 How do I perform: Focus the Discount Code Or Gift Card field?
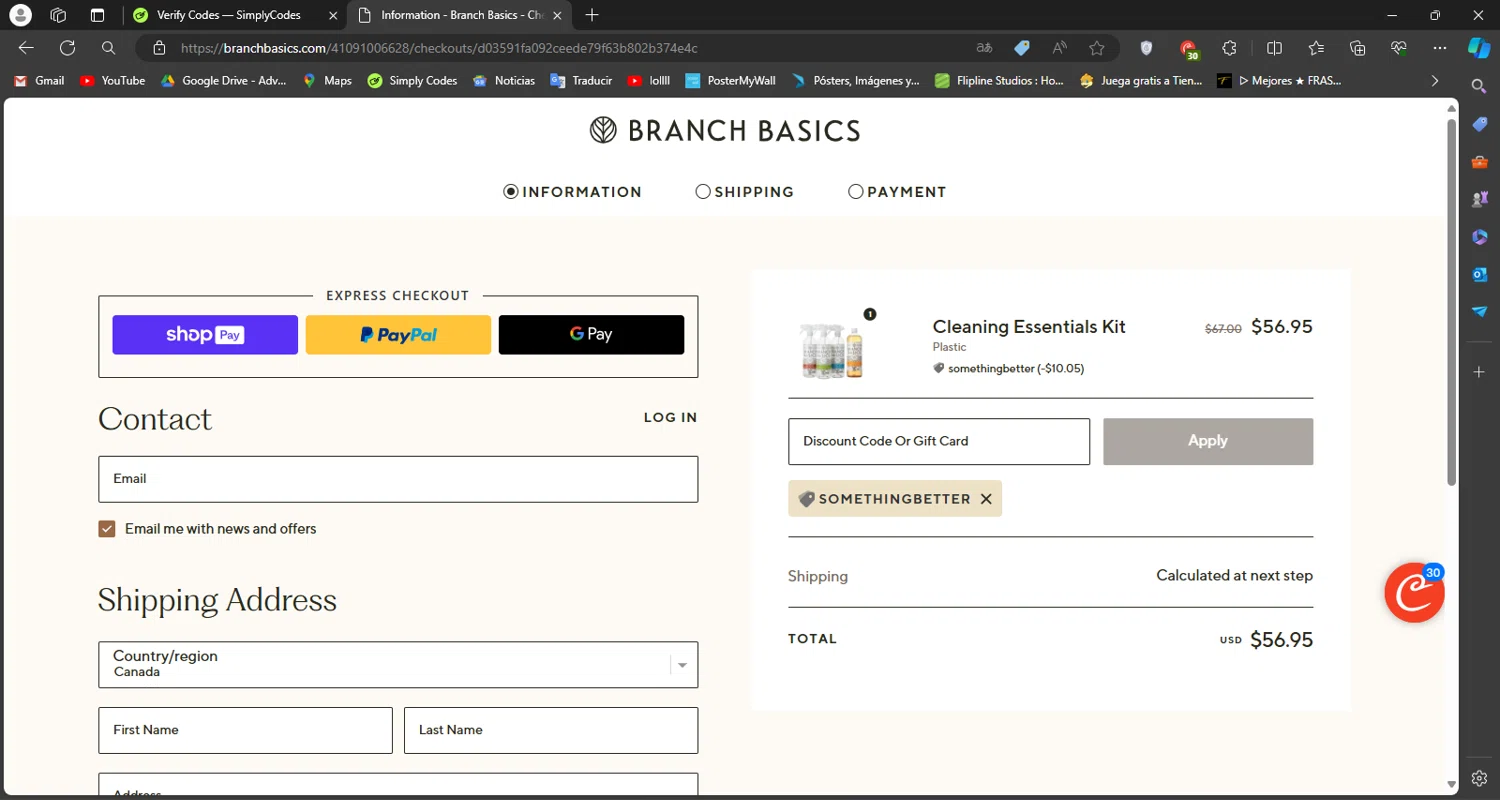(939, 441)
